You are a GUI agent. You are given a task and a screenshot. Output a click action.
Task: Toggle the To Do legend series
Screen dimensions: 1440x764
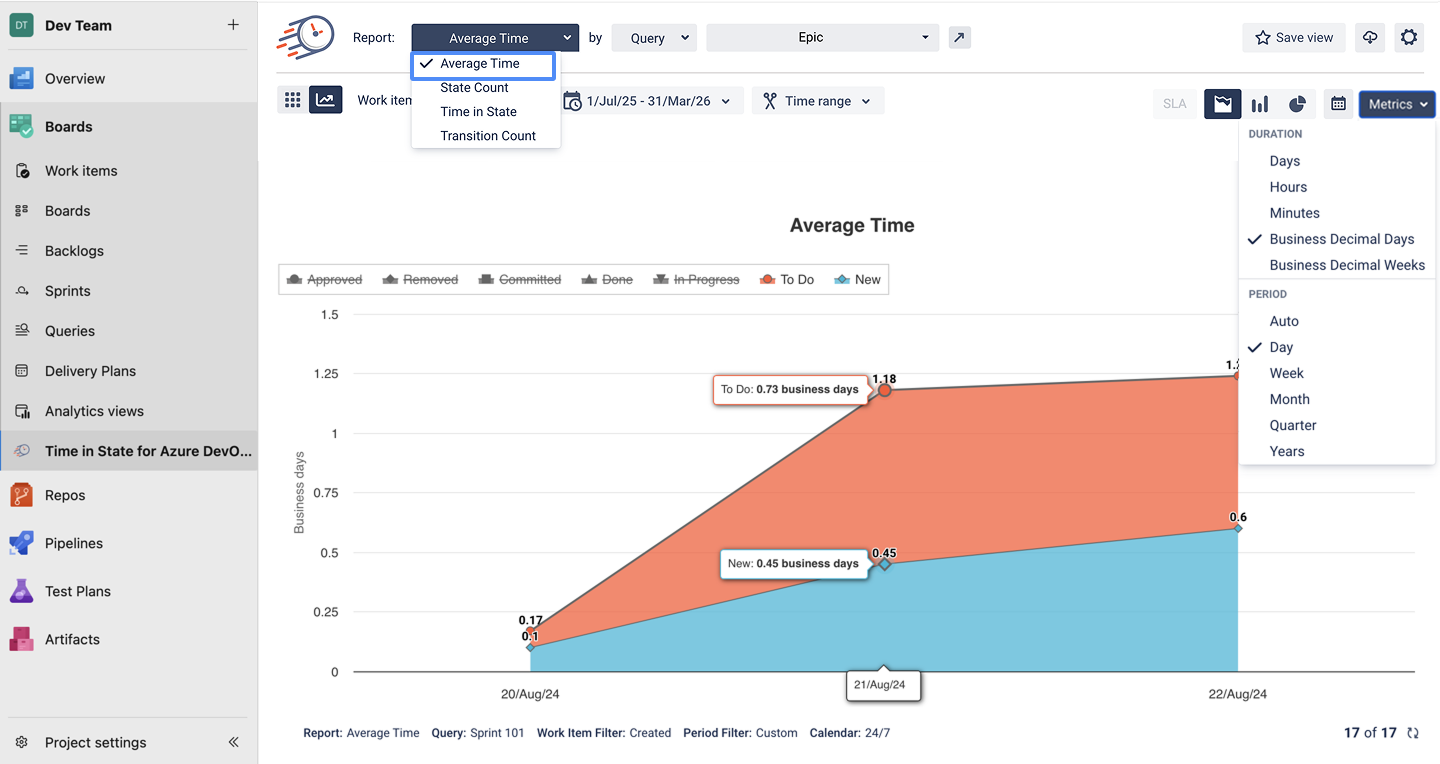coord(787,280)
